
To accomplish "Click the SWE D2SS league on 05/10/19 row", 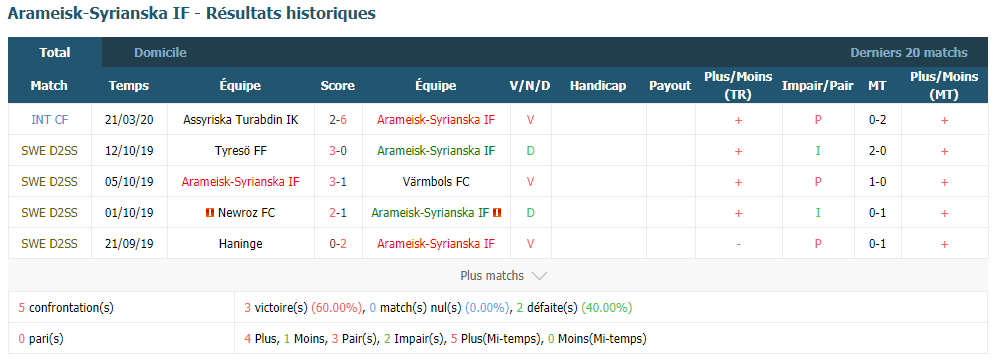I will 49,182.
